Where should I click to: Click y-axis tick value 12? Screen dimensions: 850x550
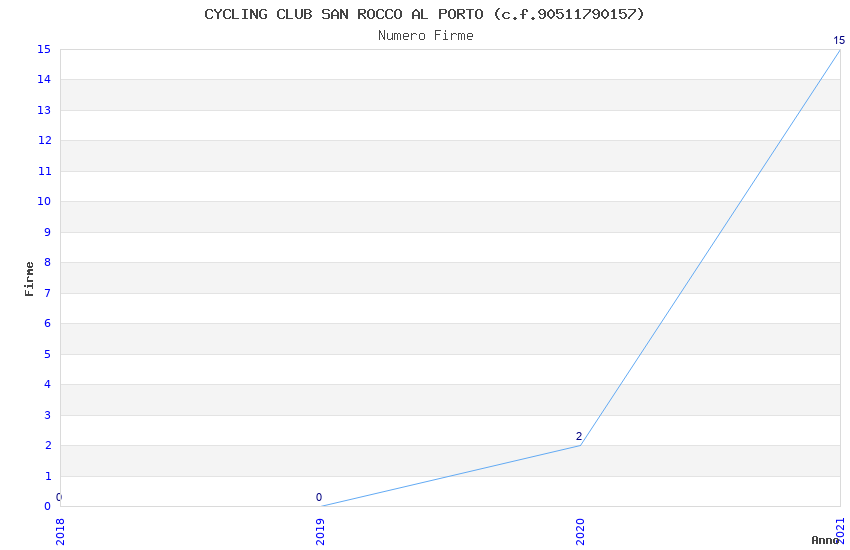coord(44,140)
